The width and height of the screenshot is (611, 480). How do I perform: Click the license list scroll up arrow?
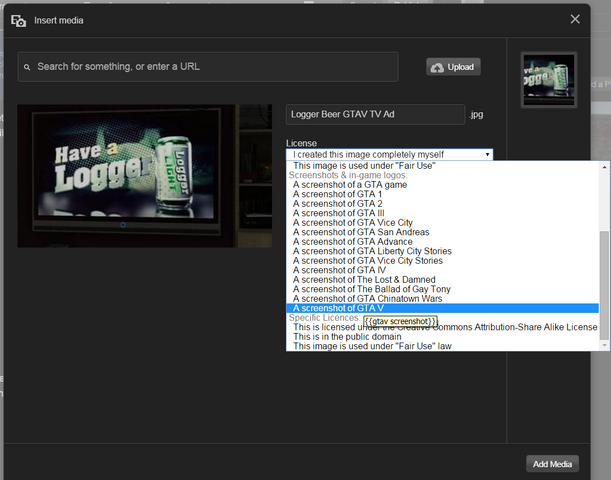tap(604, 167)
